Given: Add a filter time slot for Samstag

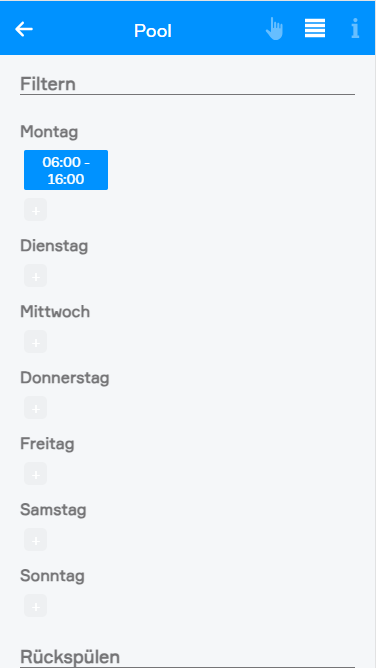Looking at the screenshot, I should click(x=35, y=540).
